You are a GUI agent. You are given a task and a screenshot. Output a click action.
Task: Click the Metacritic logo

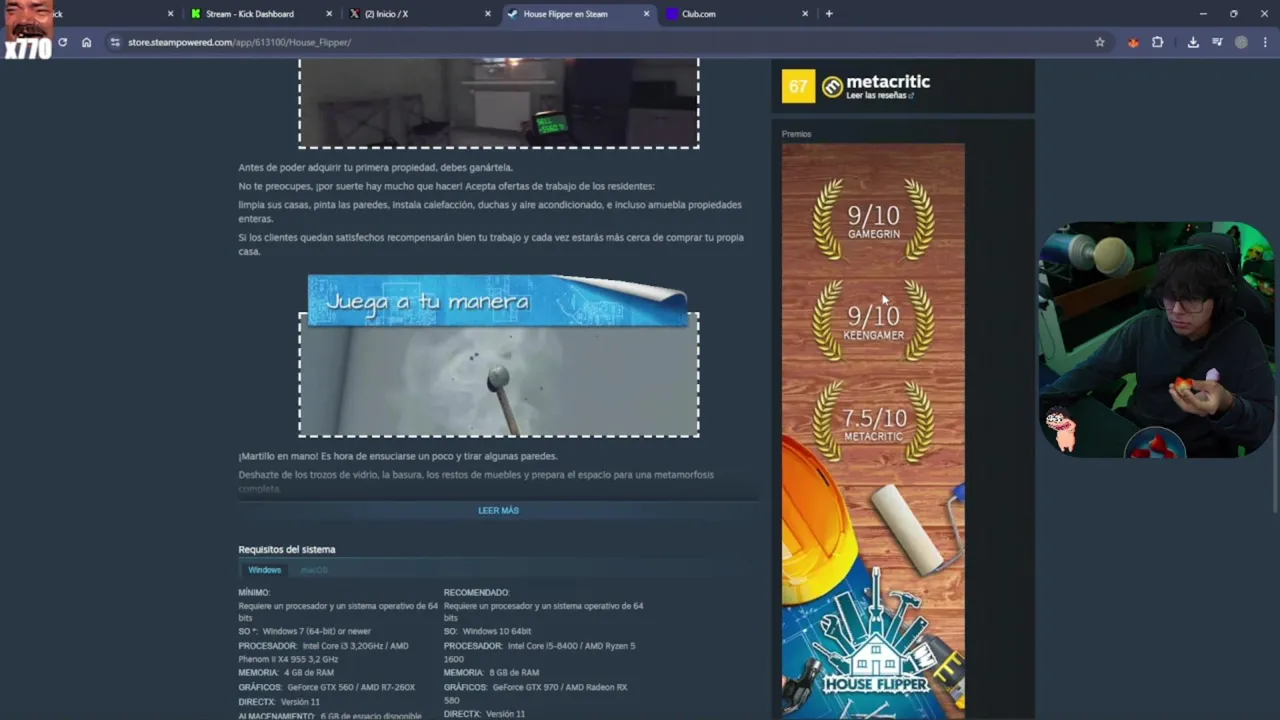pos(876,83)
